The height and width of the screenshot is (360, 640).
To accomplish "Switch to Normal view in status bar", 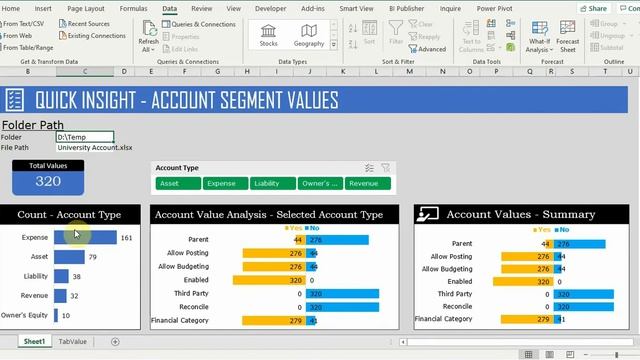I will [528, 354].
